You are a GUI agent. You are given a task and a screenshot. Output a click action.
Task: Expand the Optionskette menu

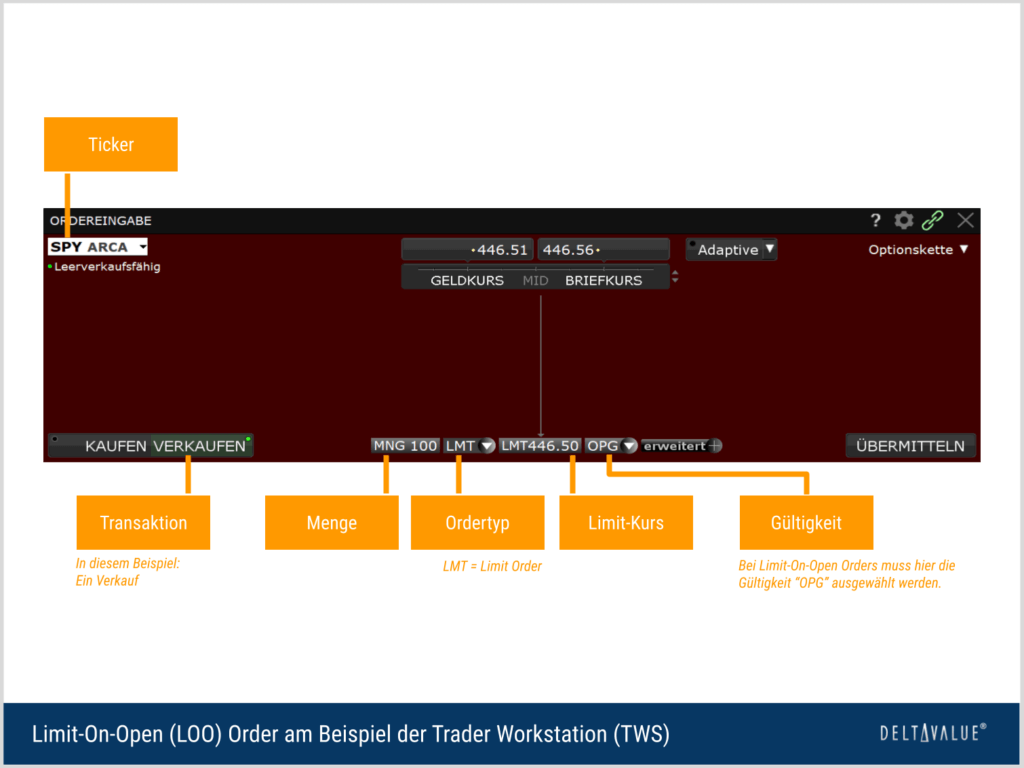[918, 249]
